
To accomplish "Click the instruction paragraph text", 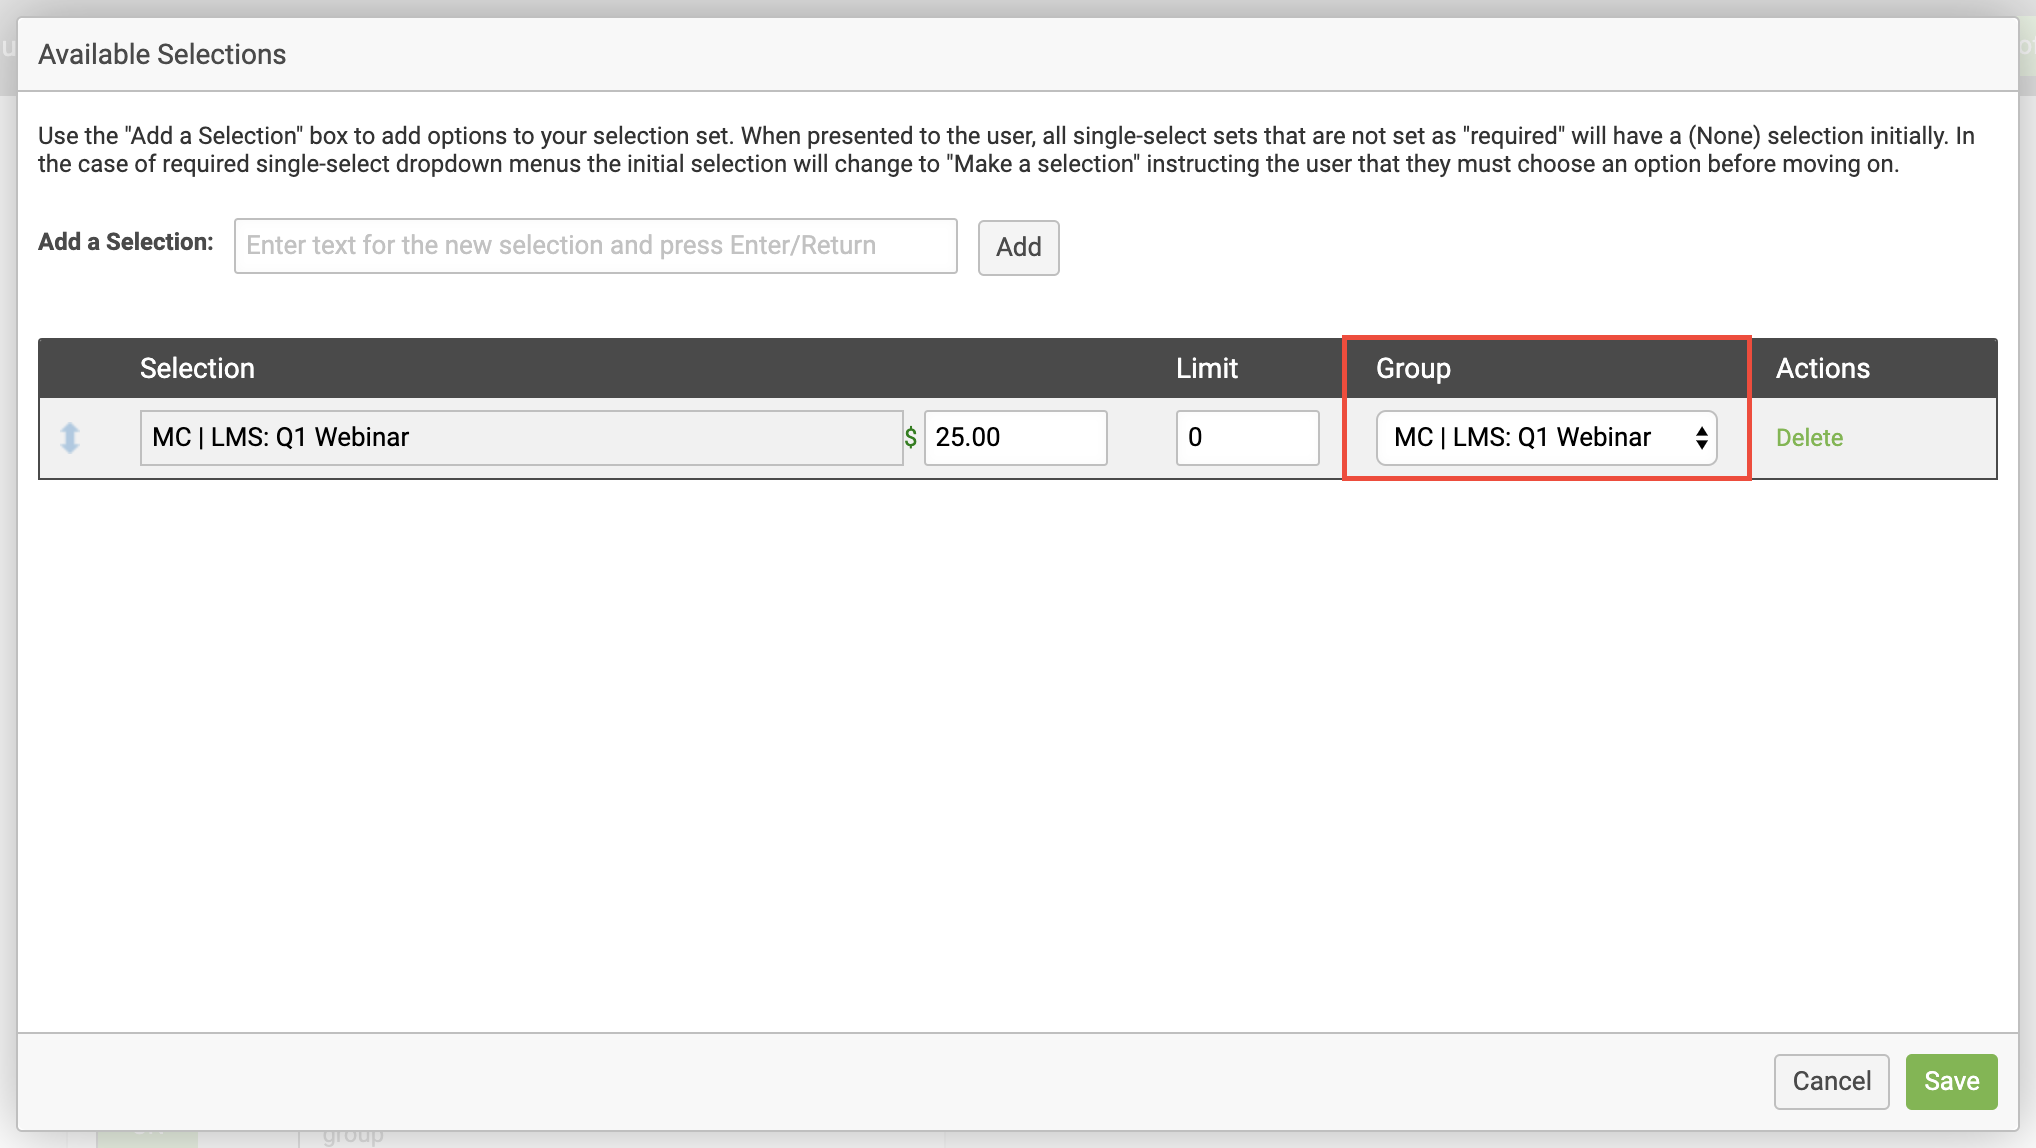I will pos(1006,150).
